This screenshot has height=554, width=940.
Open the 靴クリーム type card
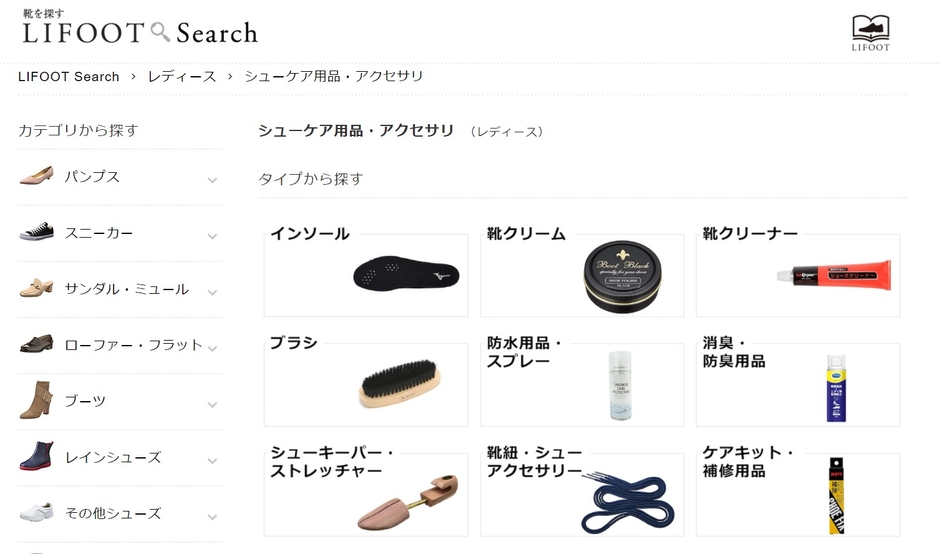click(582, 272)
